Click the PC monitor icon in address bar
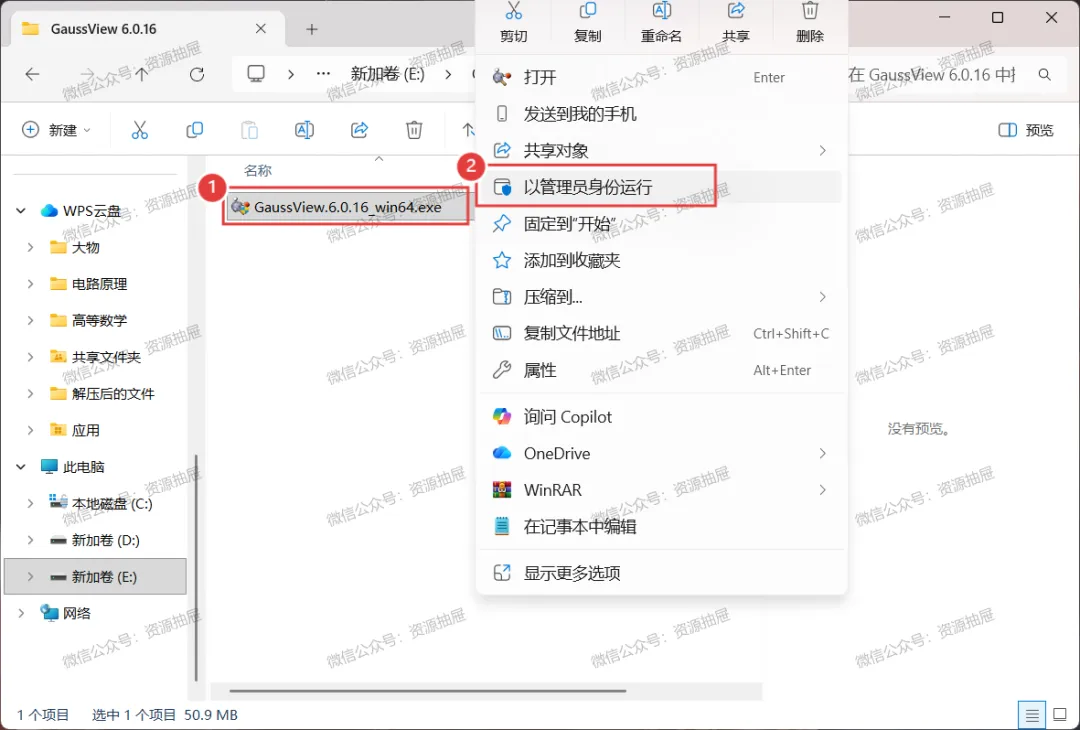Viewport: 1080px width, 730px height. coord(256,73)
